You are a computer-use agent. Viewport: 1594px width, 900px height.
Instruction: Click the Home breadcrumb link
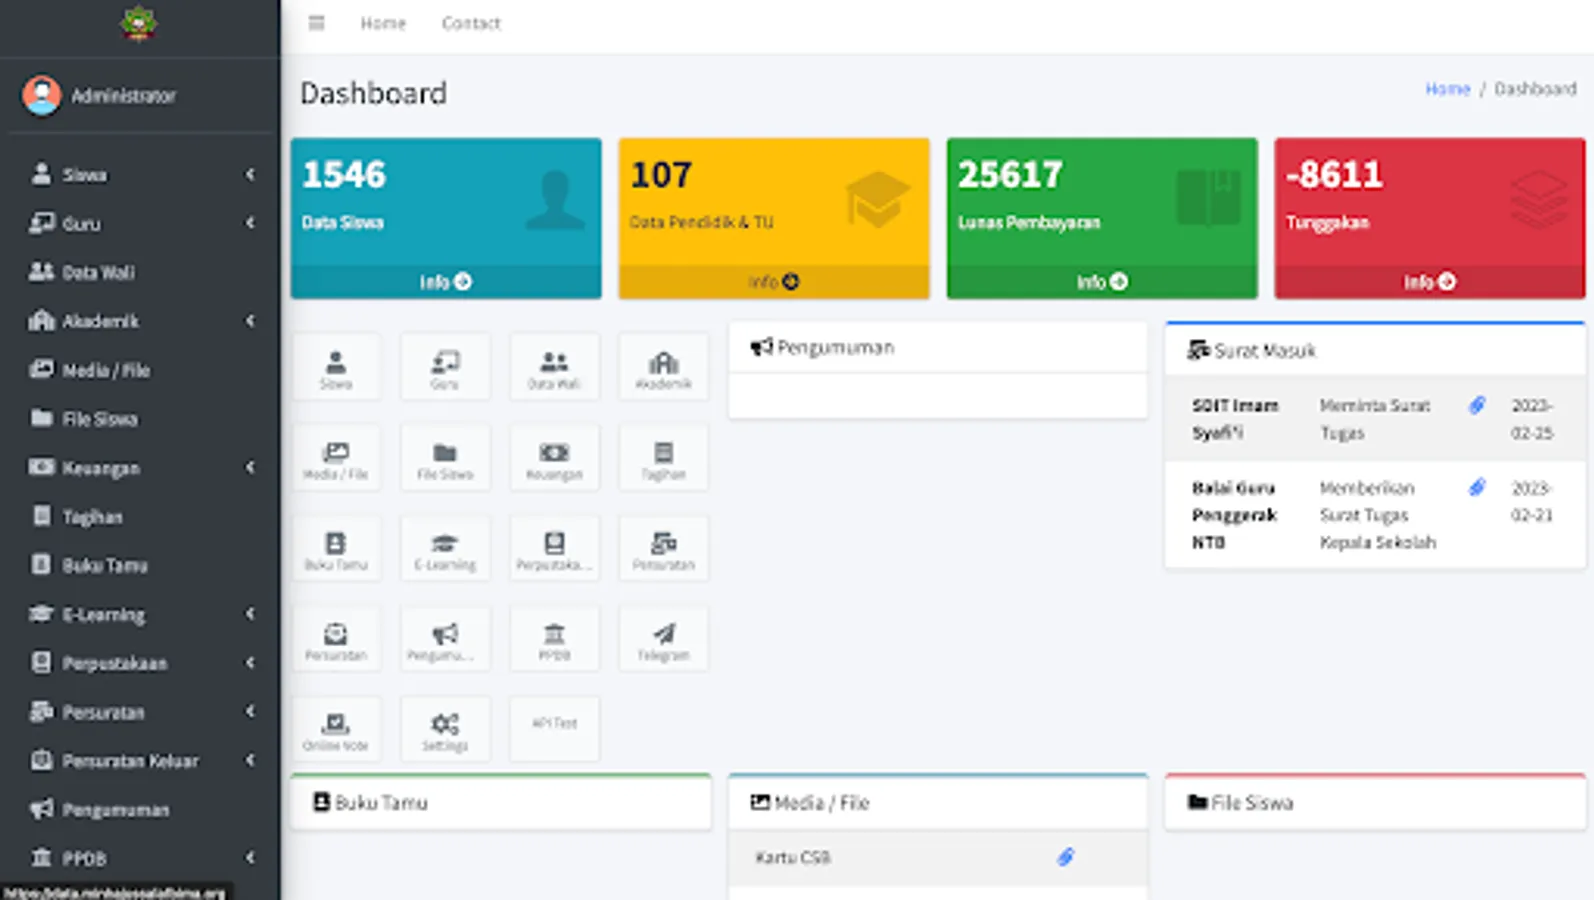(1448, 89)
